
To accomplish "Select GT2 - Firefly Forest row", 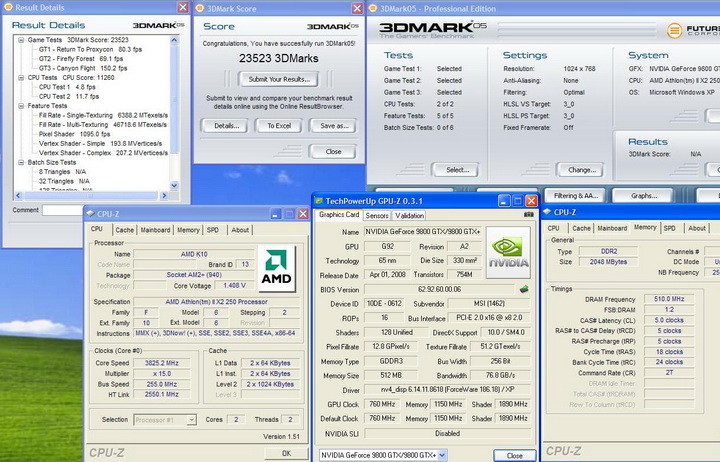I will (x=81, y=59).
